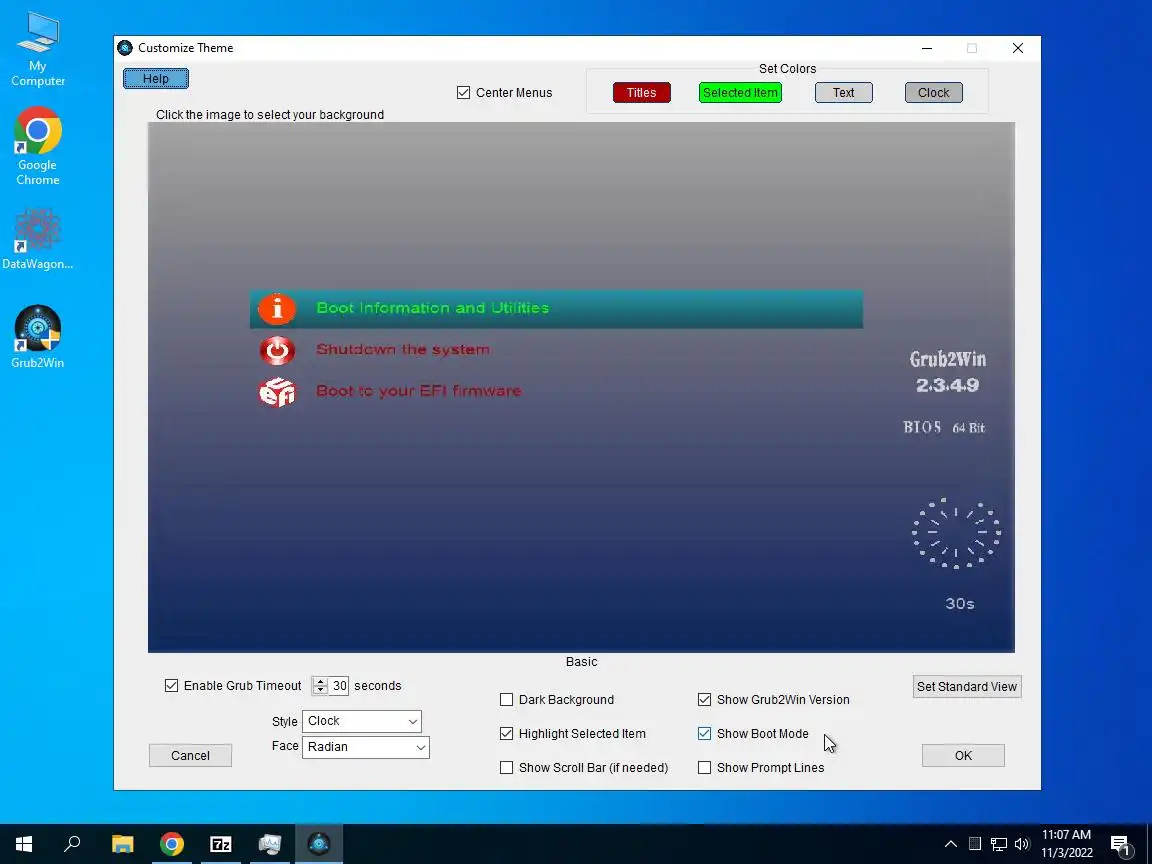Close the Customize Theme window
Viewport: 1152px width, 864px height.
tap(1018, 48)
